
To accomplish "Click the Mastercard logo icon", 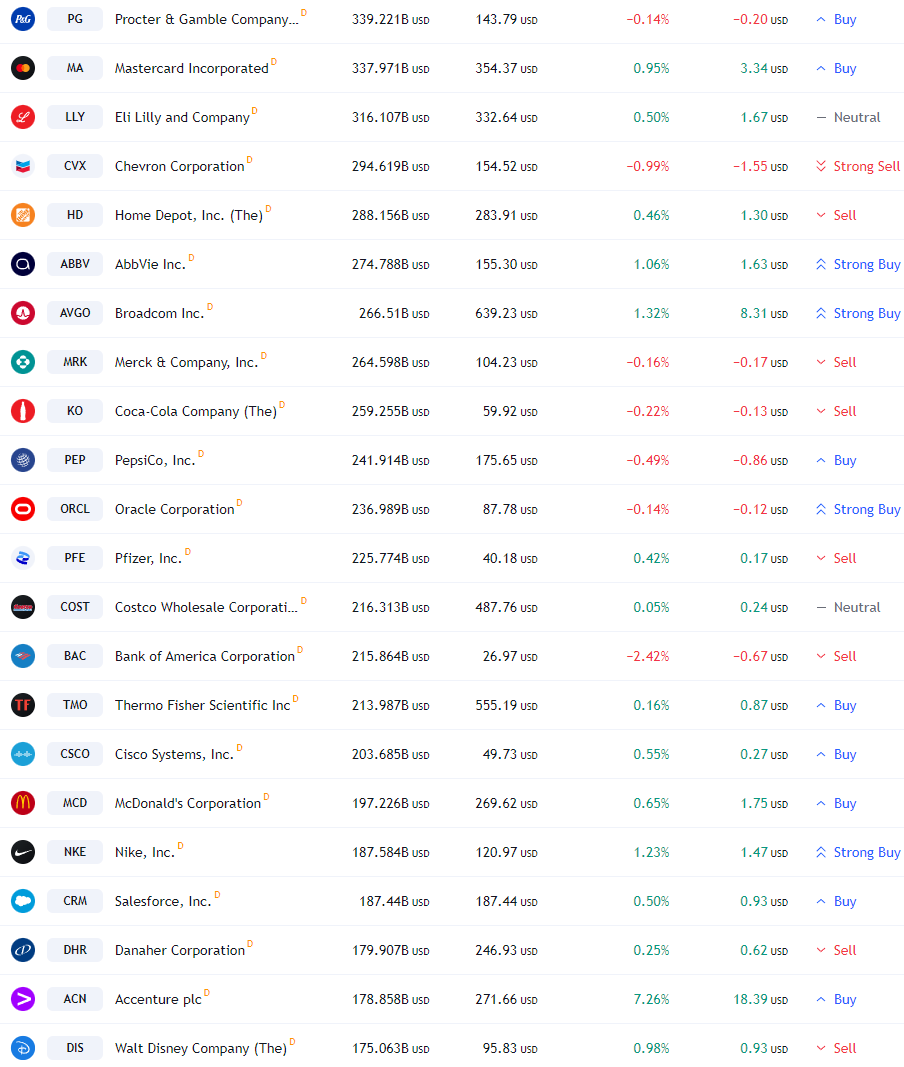I will (23, 68).
